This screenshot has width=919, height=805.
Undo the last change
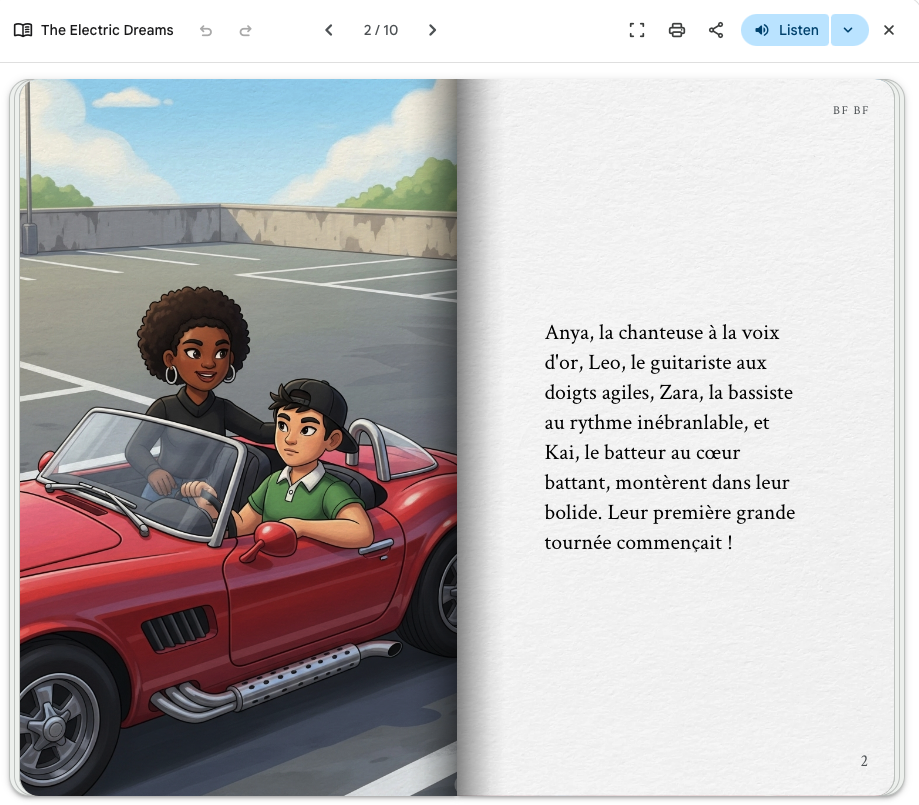click(x=206, y=30)
